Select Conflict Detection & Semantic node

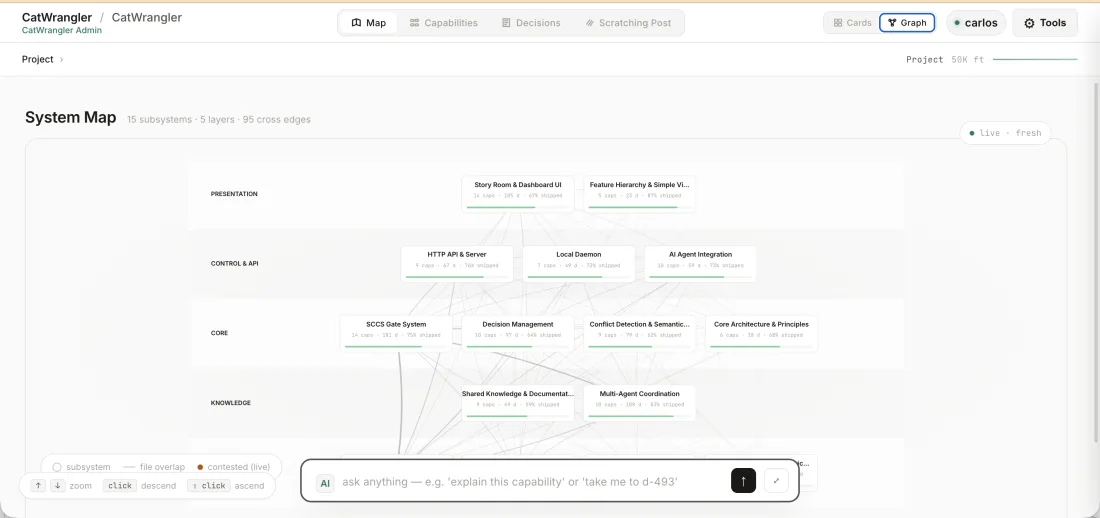click(x=639, y=333)
